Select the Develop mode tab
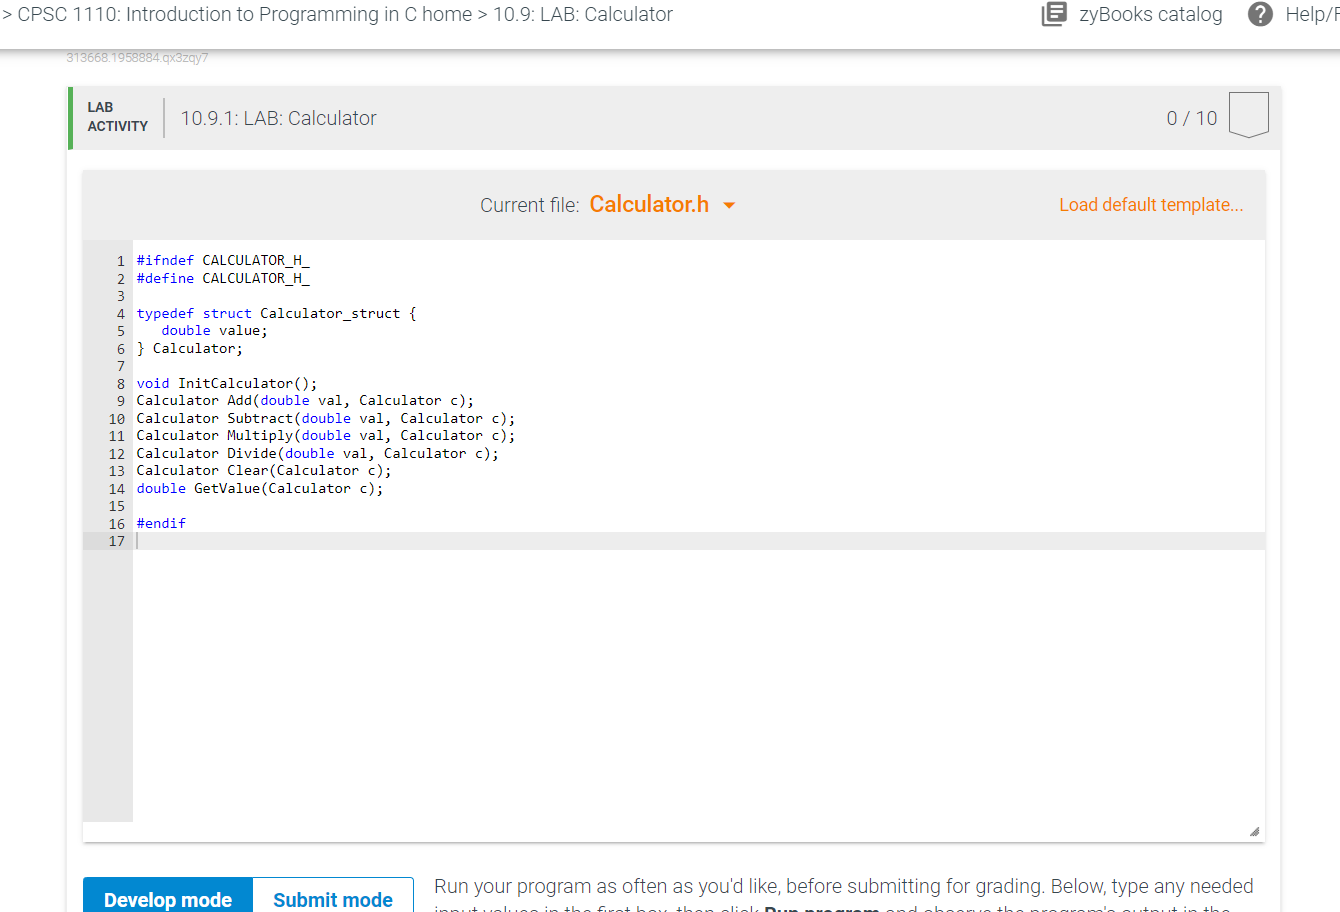Screen dimensions: 1340x912 click(167, 899)
